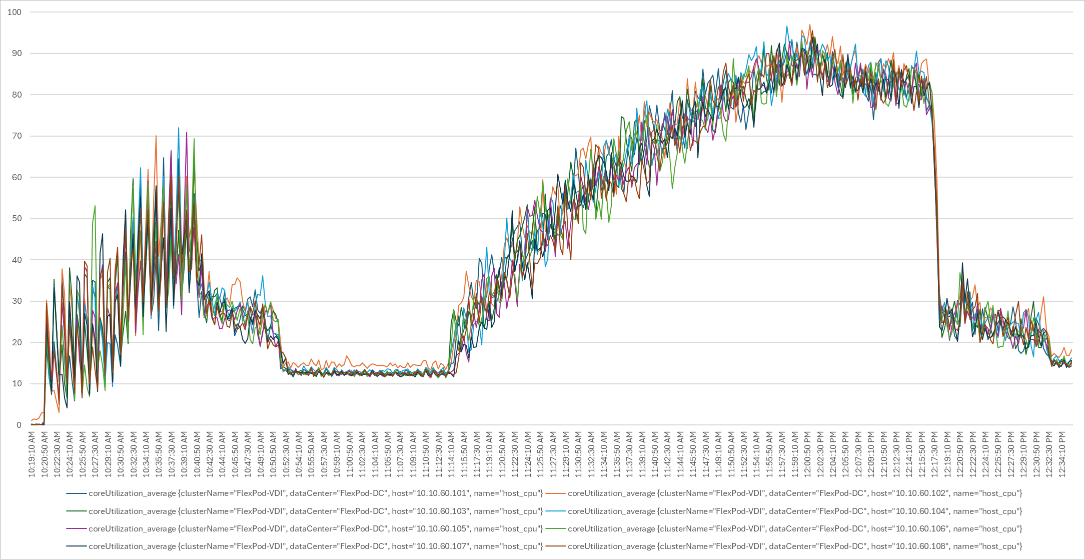Click the y-axis label 100
The width and height of the screenshot is (1085, 560).
[x=14, y=12]
